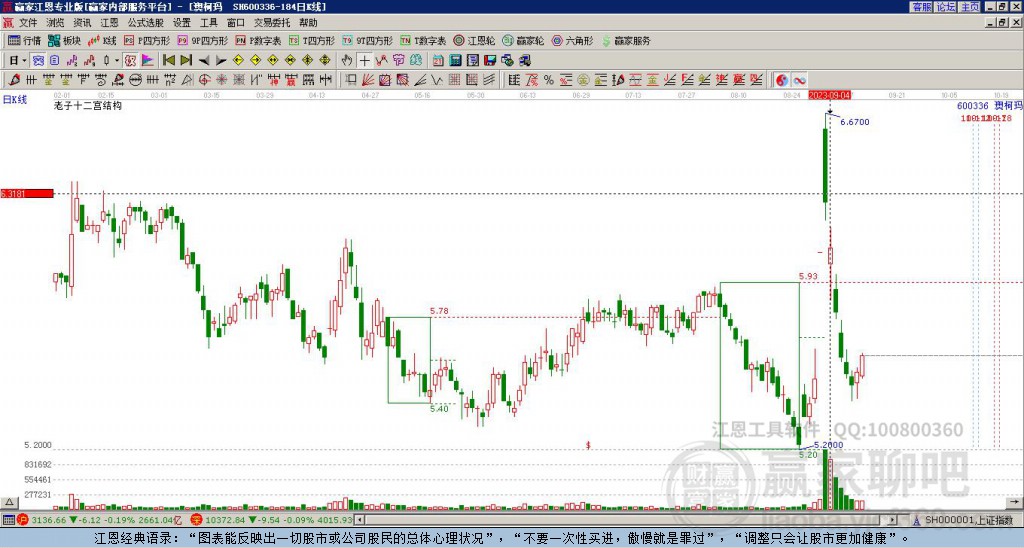Select the fan lines drawing tool
Image resolution: width=1024 pixels, height=548 pixels.
pyautogui.click(x=368, y=80)
